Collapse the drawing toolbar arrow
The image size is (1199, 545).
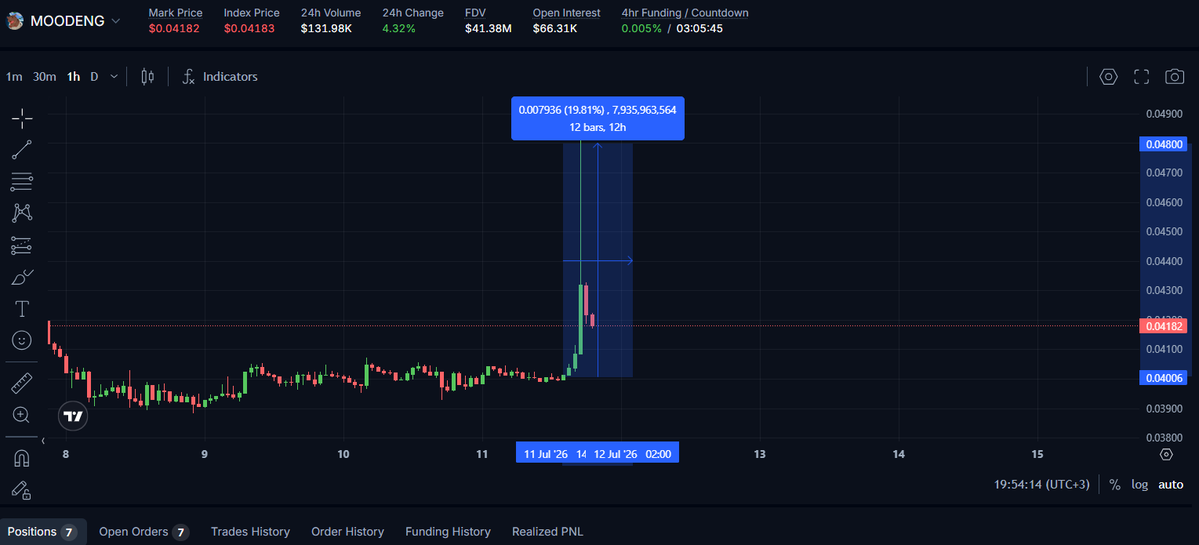point(44,441)
